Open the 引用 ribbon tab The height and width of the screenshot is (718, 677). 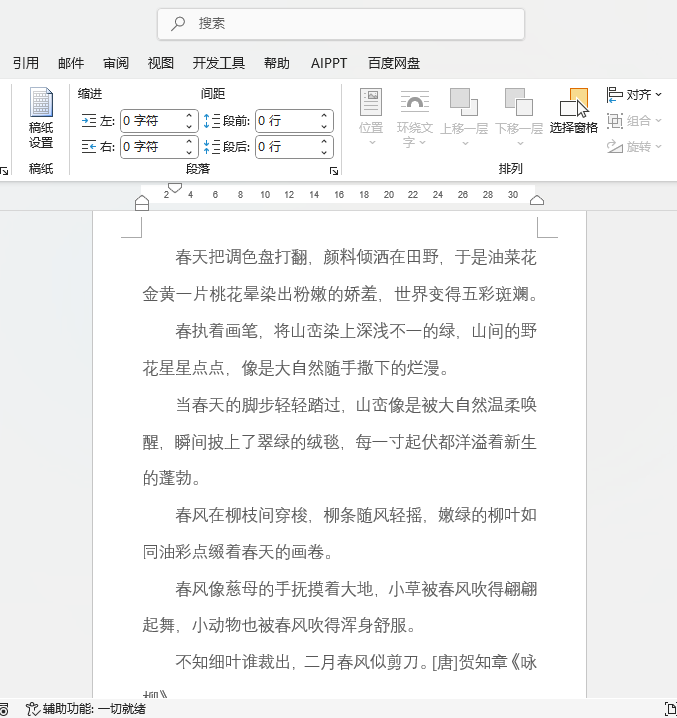coord(26,63)
